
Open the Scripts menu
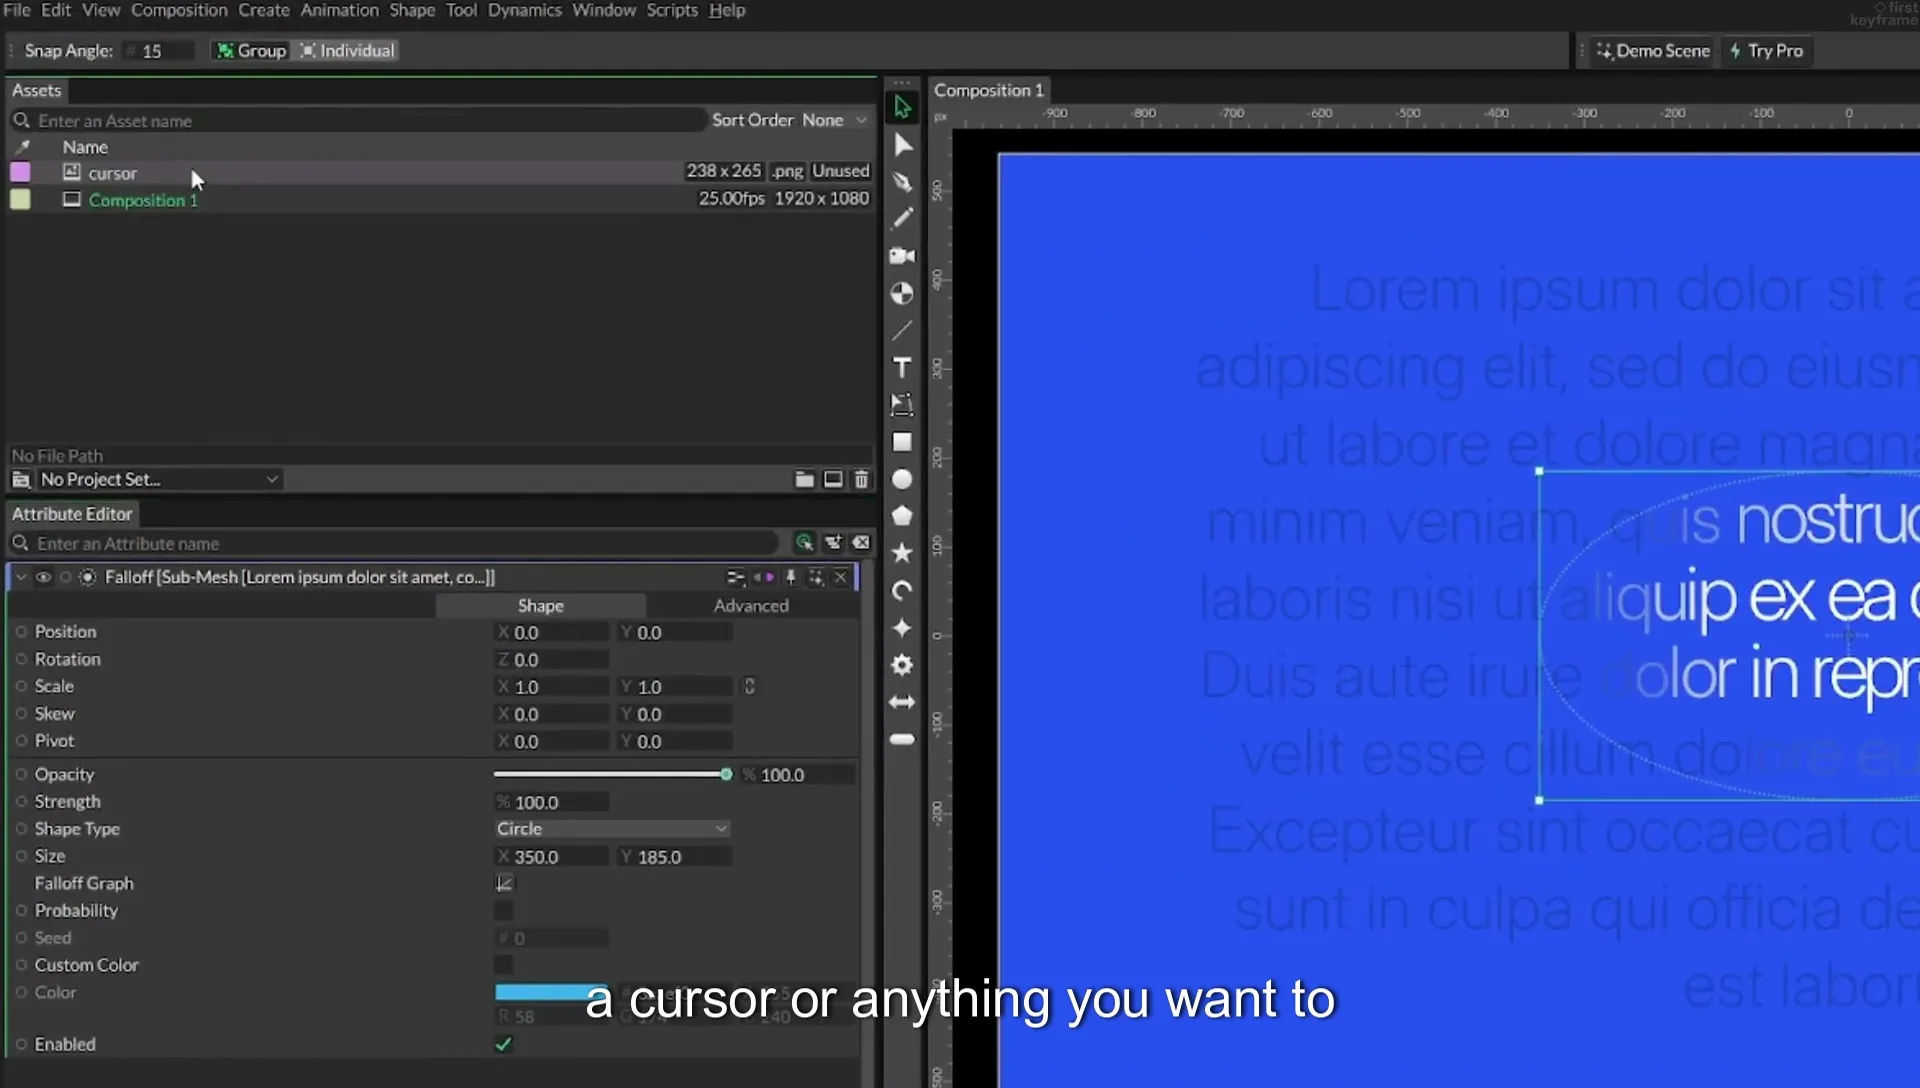click(x=672, y=10)
